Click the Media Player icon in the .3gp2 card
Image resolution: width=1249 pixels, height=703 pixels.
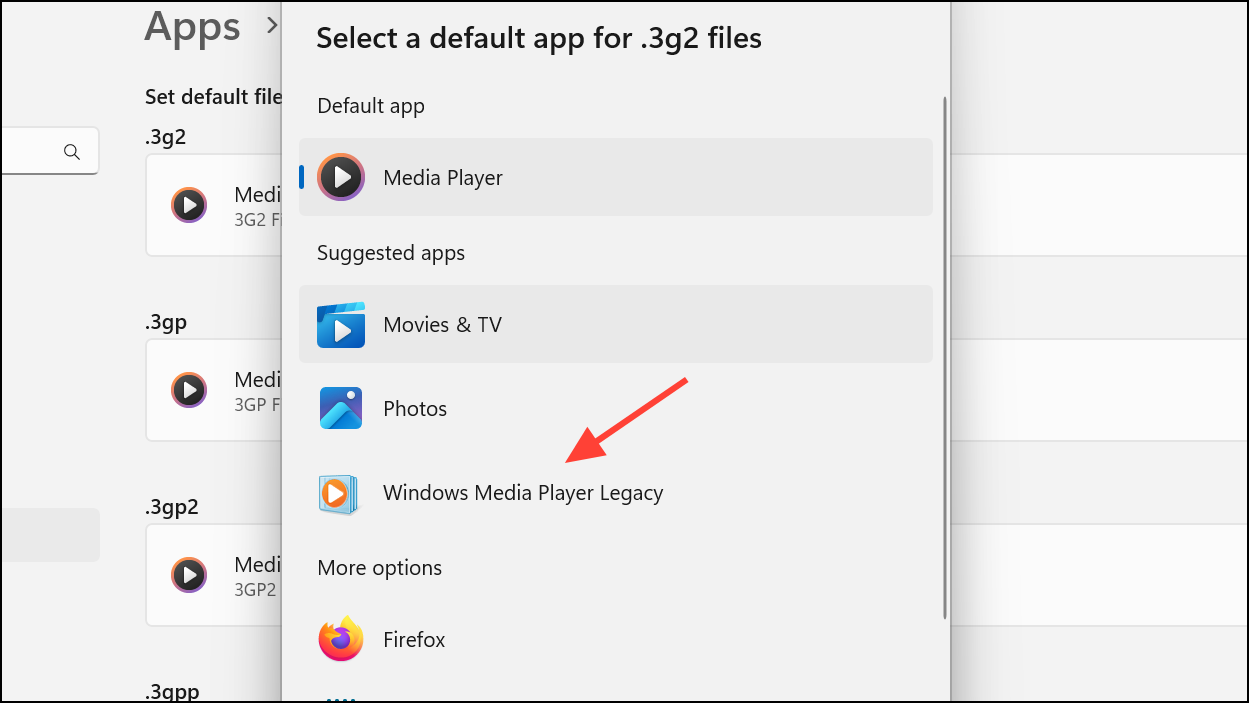coord(189,575)
